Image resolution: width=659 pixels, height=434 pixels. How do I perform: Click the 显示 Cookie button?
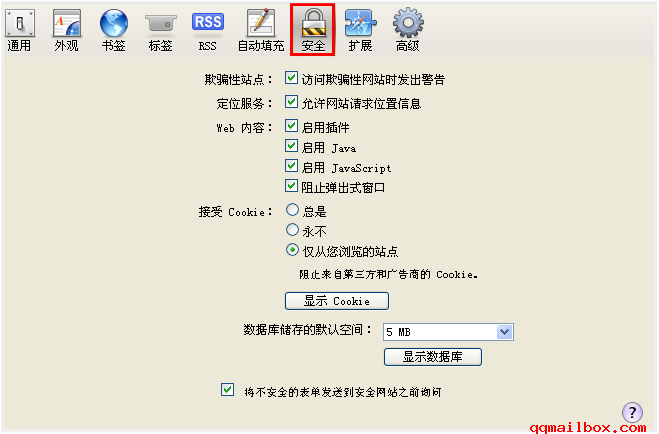pos(337,301)
